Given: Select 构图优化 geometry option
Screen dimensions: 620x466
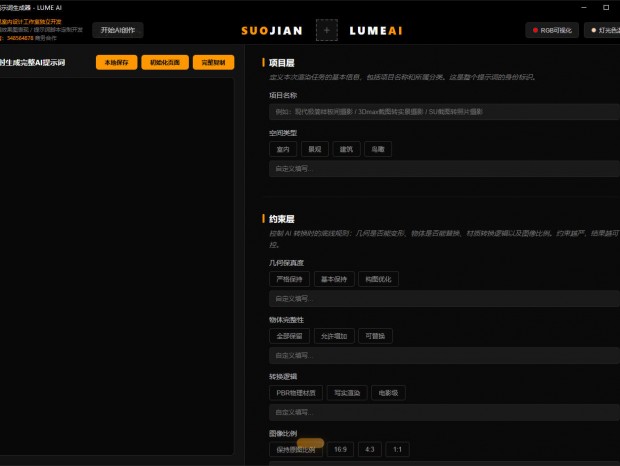Looking at the screenshot, I should 378,279.
